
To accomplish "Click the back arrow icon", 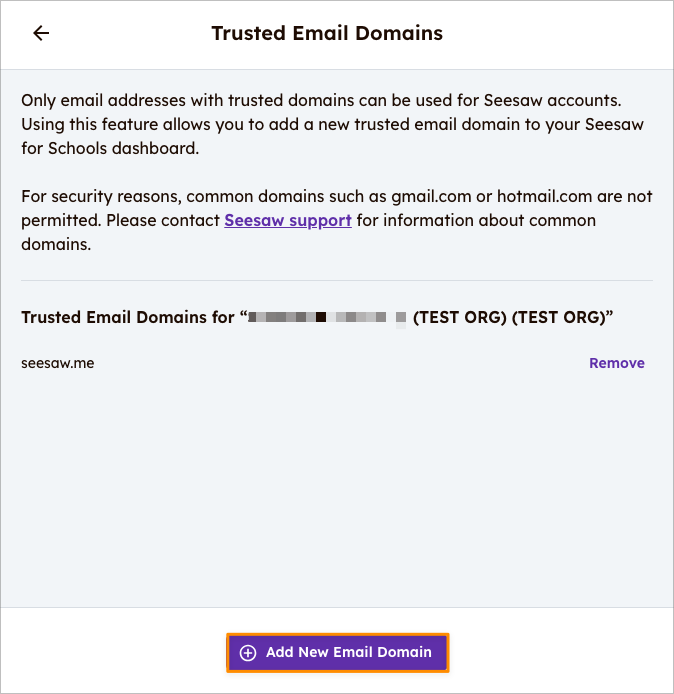I will [x=41, y=33].
